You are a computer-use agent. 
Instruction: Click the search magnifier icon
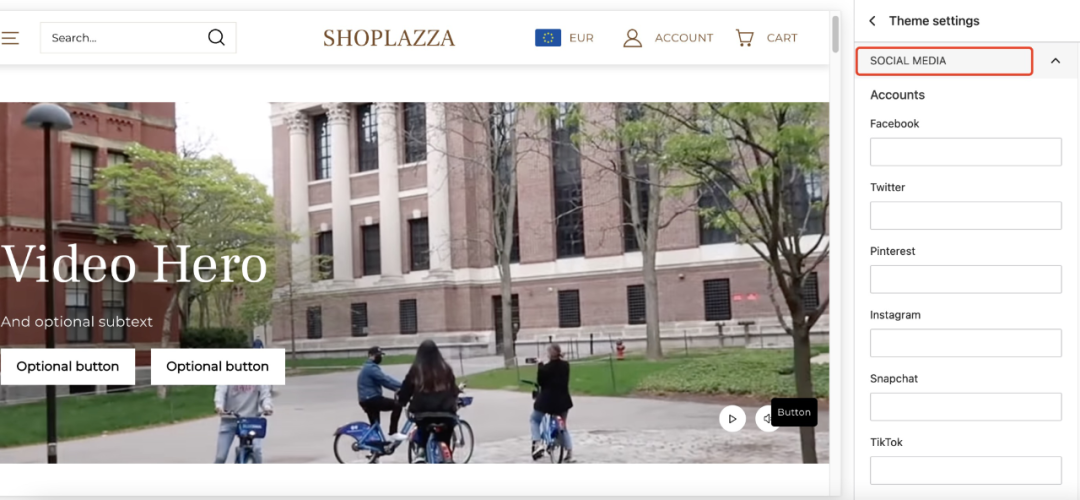click(216, 37)
